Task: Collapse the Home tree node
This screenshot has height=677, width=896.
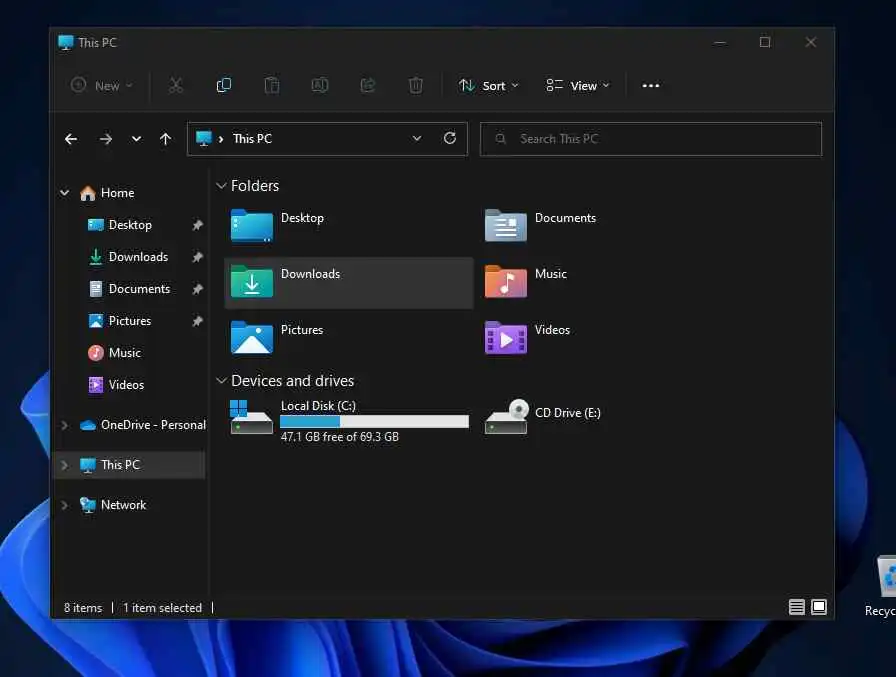Action: coord(65,193)
